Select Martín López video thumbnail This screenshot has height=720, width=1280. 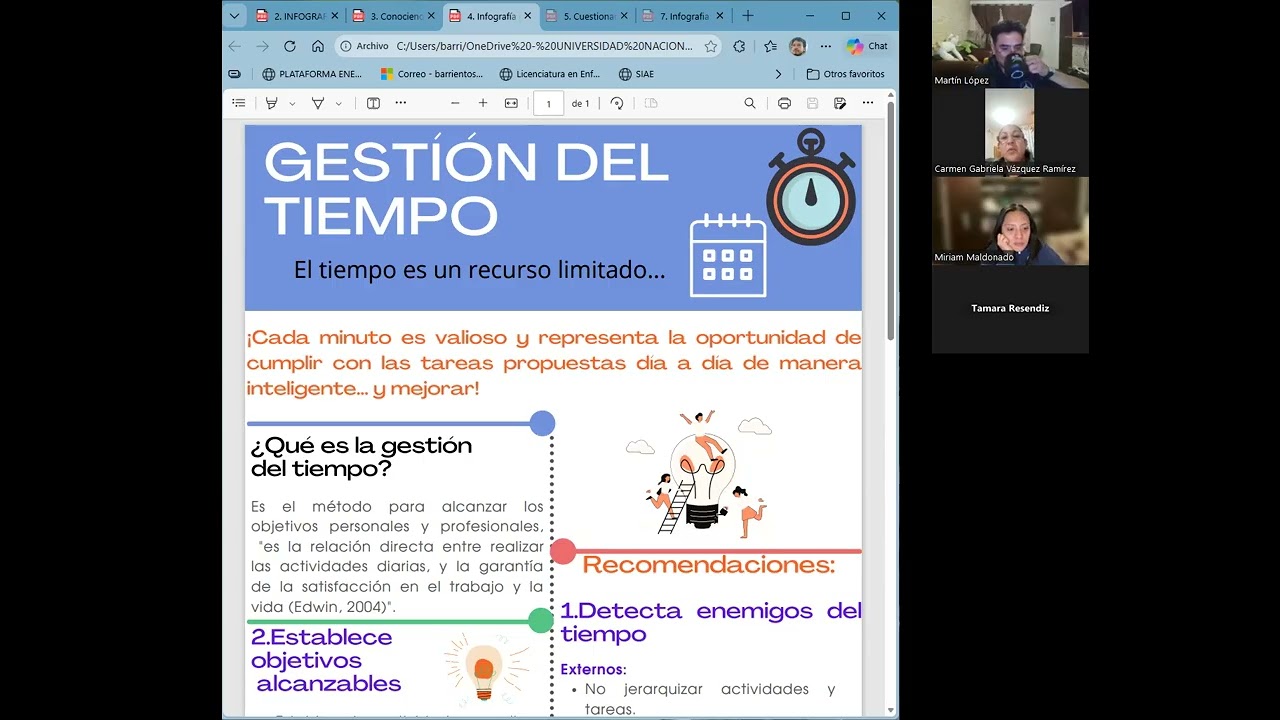pyautogui.click(x=1010, y=44)
